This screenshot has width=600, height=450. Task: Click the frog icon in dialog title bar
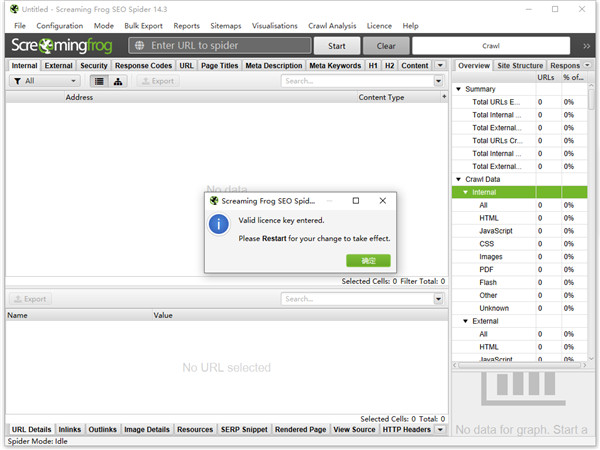pyautogui.click(x=213, y=201)
